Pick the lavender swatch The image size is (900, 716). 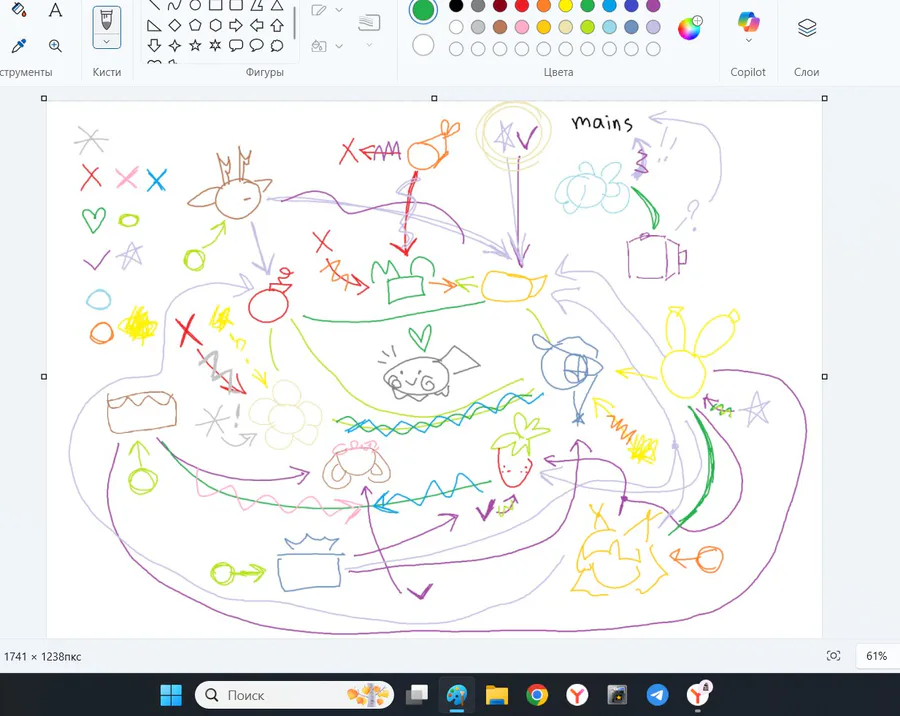click(x=653, y=27)
